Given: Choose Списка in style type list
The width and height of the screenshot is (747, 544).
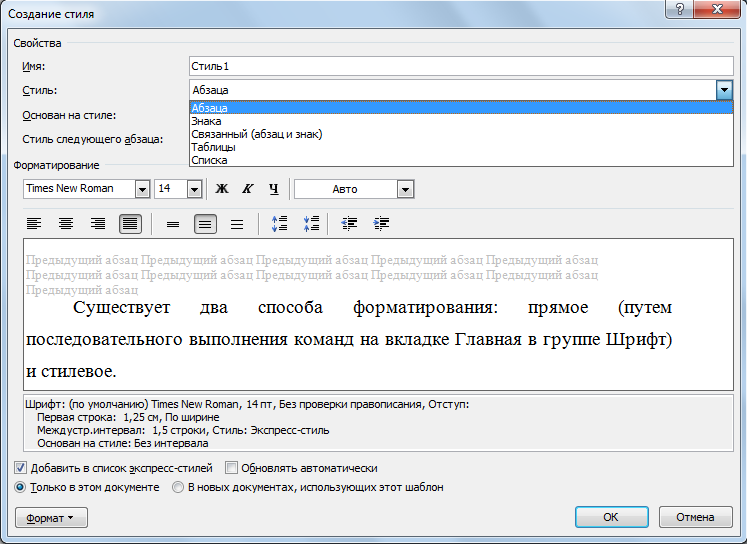Looking at the screenshot, I should pyautogui.click(x=461, y=160).
